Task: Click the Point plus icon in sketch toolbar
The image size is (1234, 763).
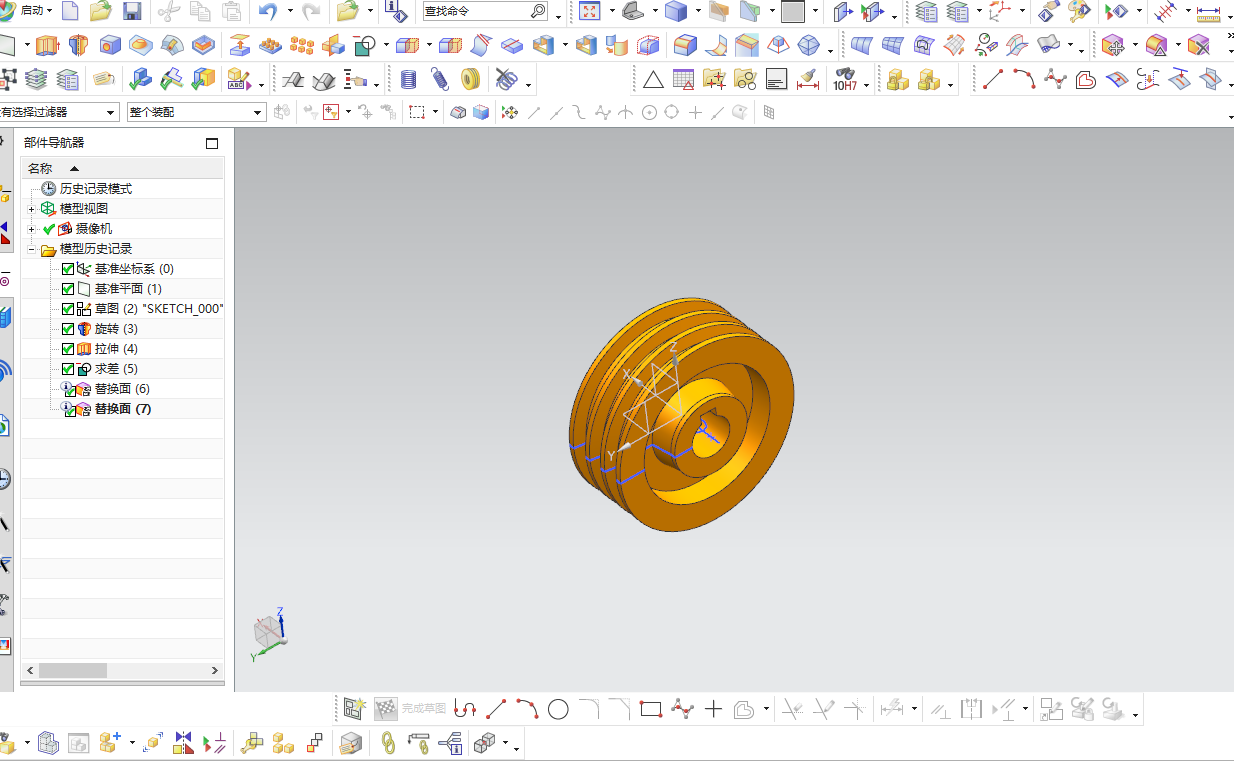Action: tap(713, 710)
